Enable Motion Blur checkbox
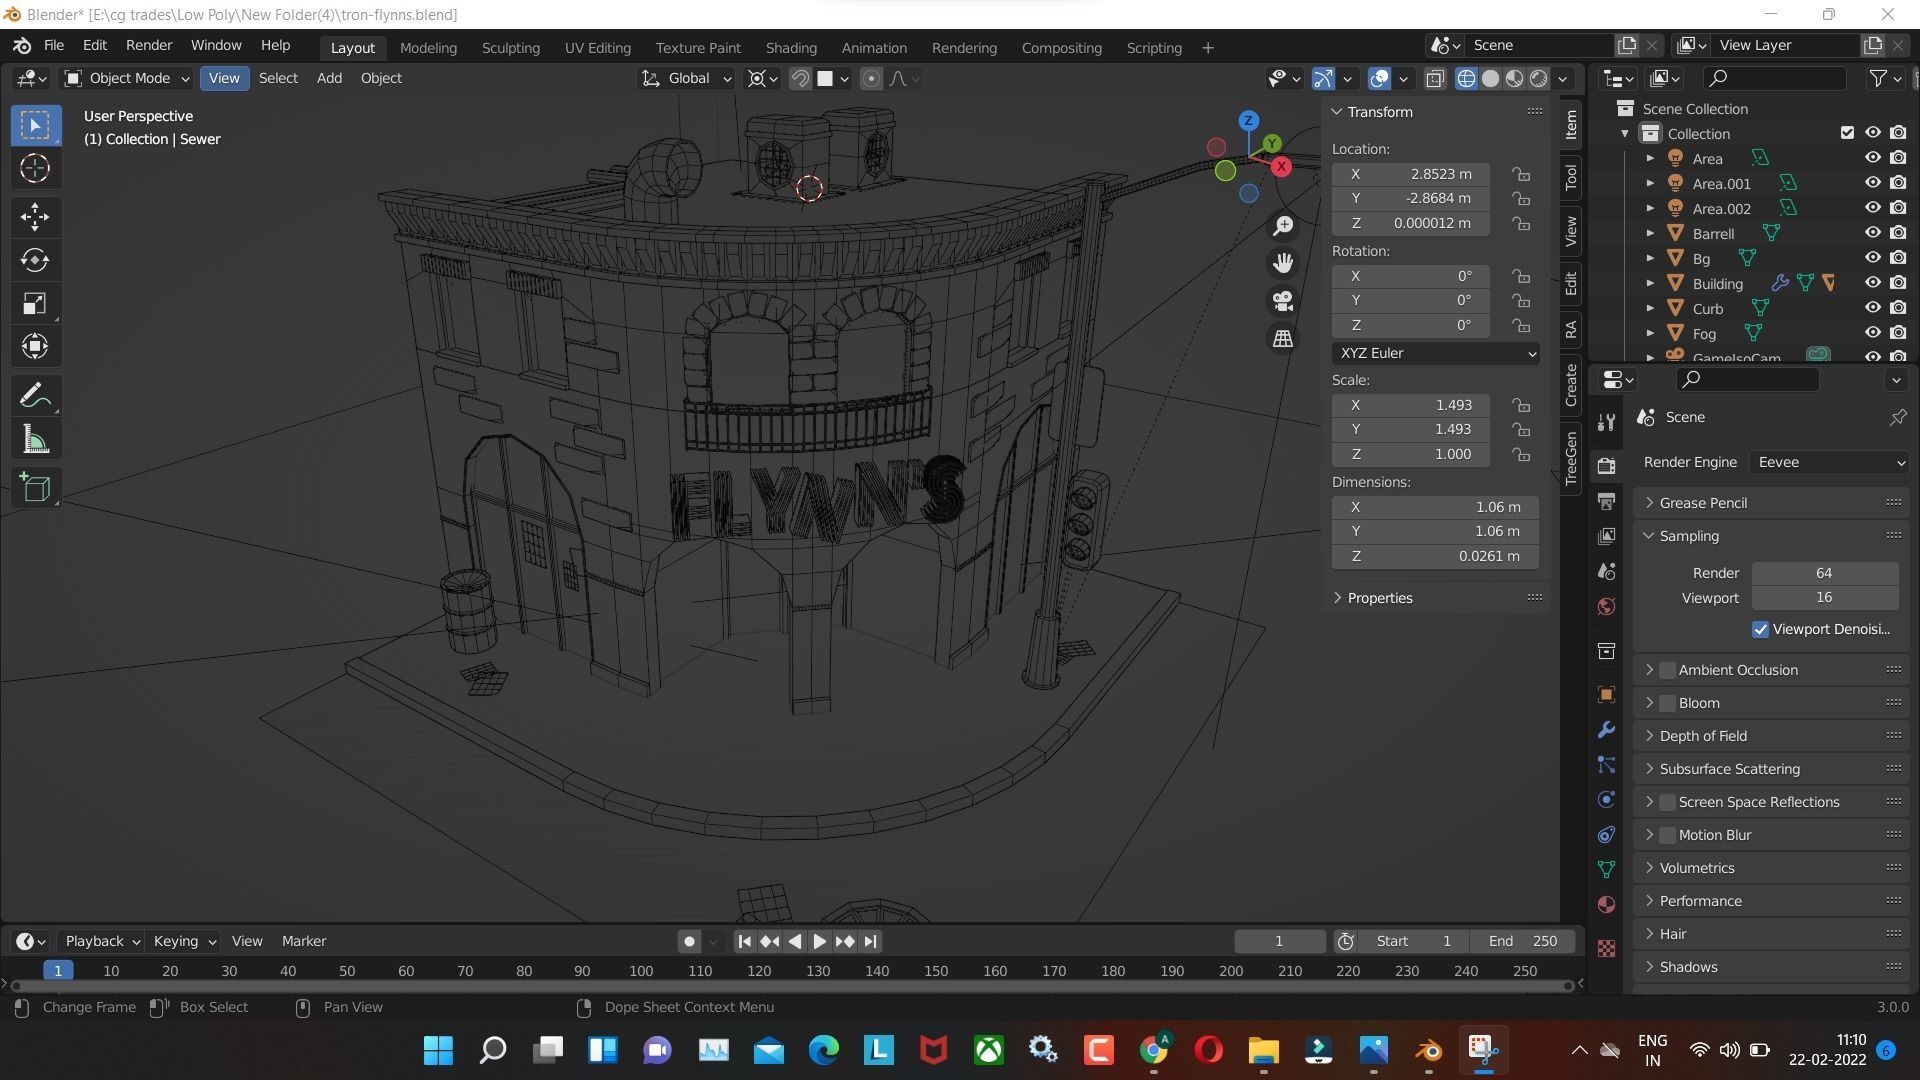Screen dimensions: 1920x1080 (1667, 835)
